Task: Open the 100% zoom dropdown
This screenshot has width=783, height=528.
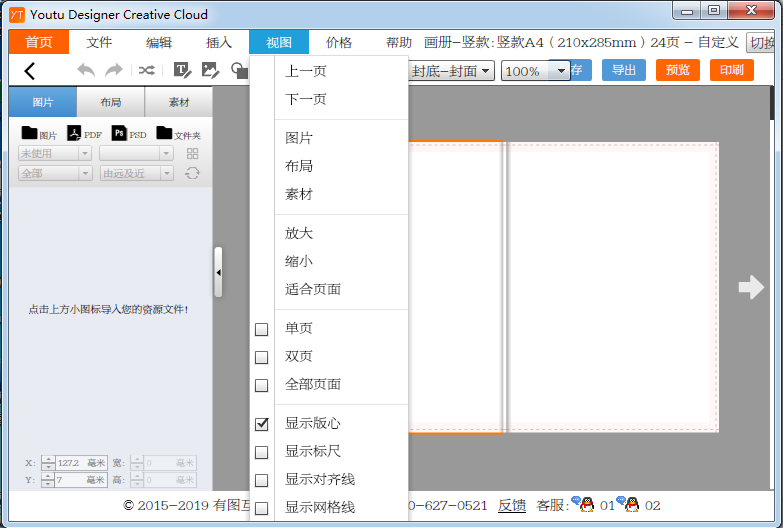Action: (535, 71)
